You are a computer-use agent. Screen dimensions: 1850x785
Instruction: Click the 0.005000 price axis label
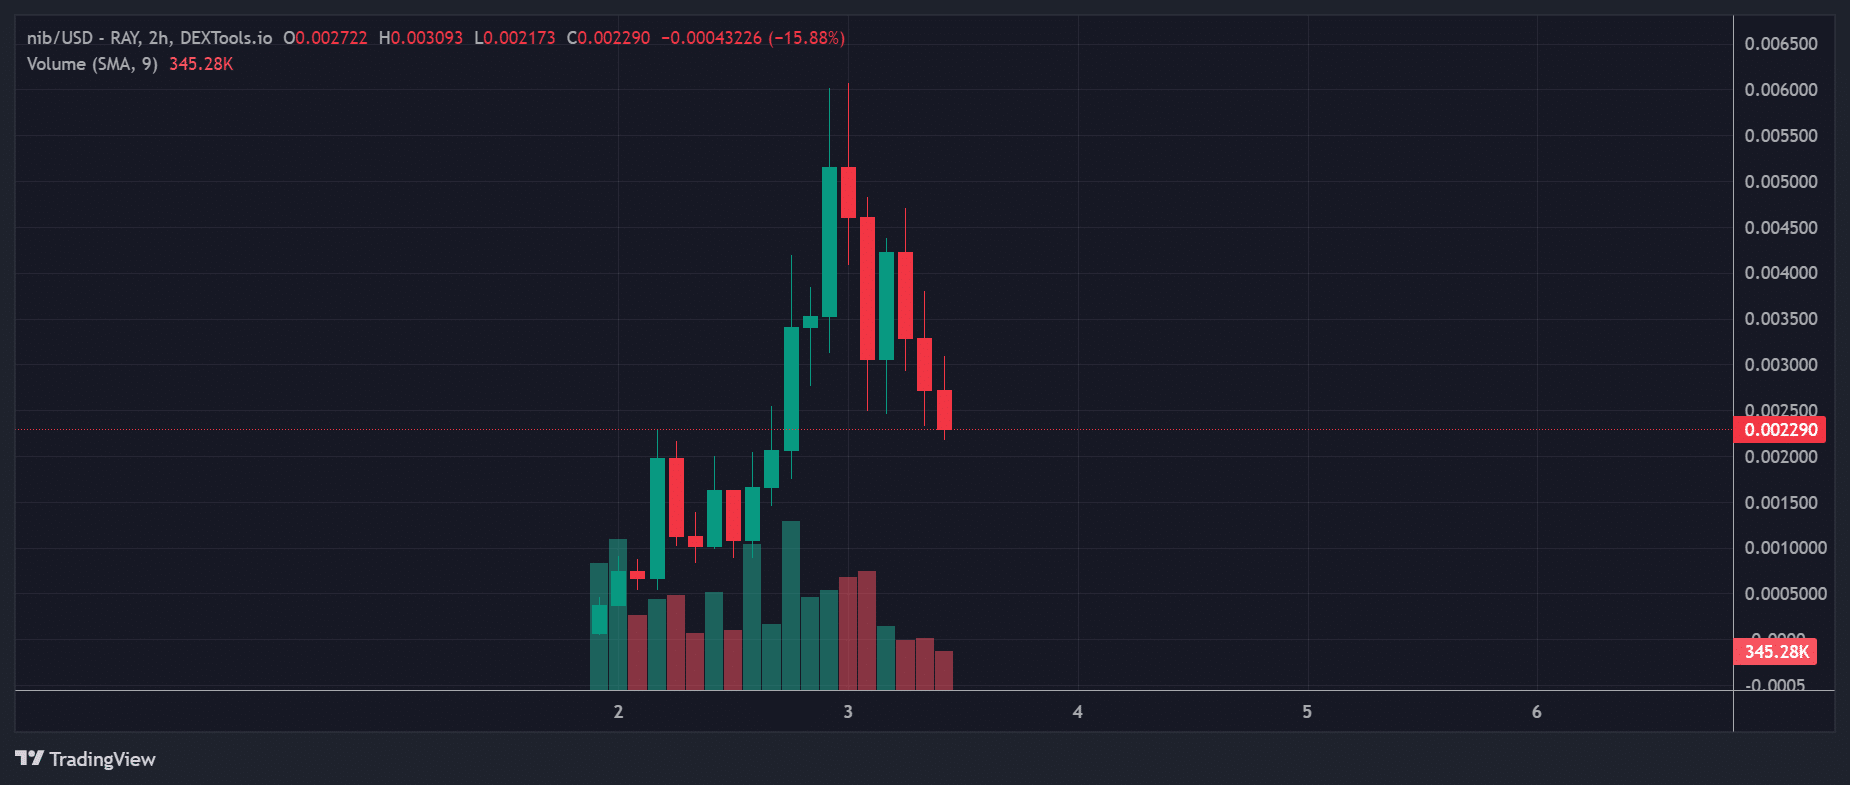point(1781,182)
